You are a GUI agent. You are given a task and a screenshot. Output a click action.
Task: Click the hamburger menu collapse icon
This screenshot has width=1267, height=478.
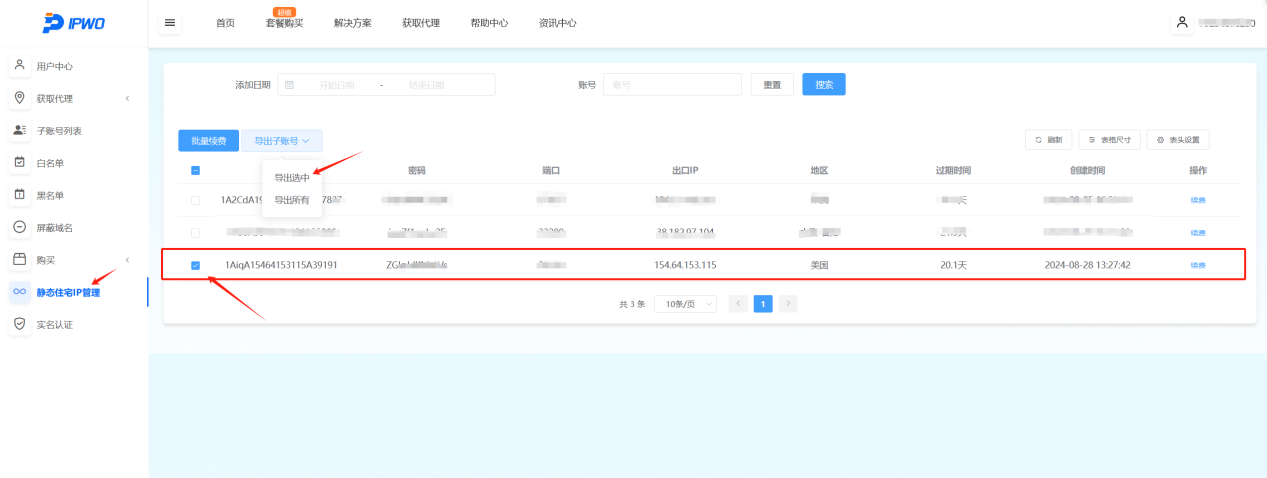(170, 23)
